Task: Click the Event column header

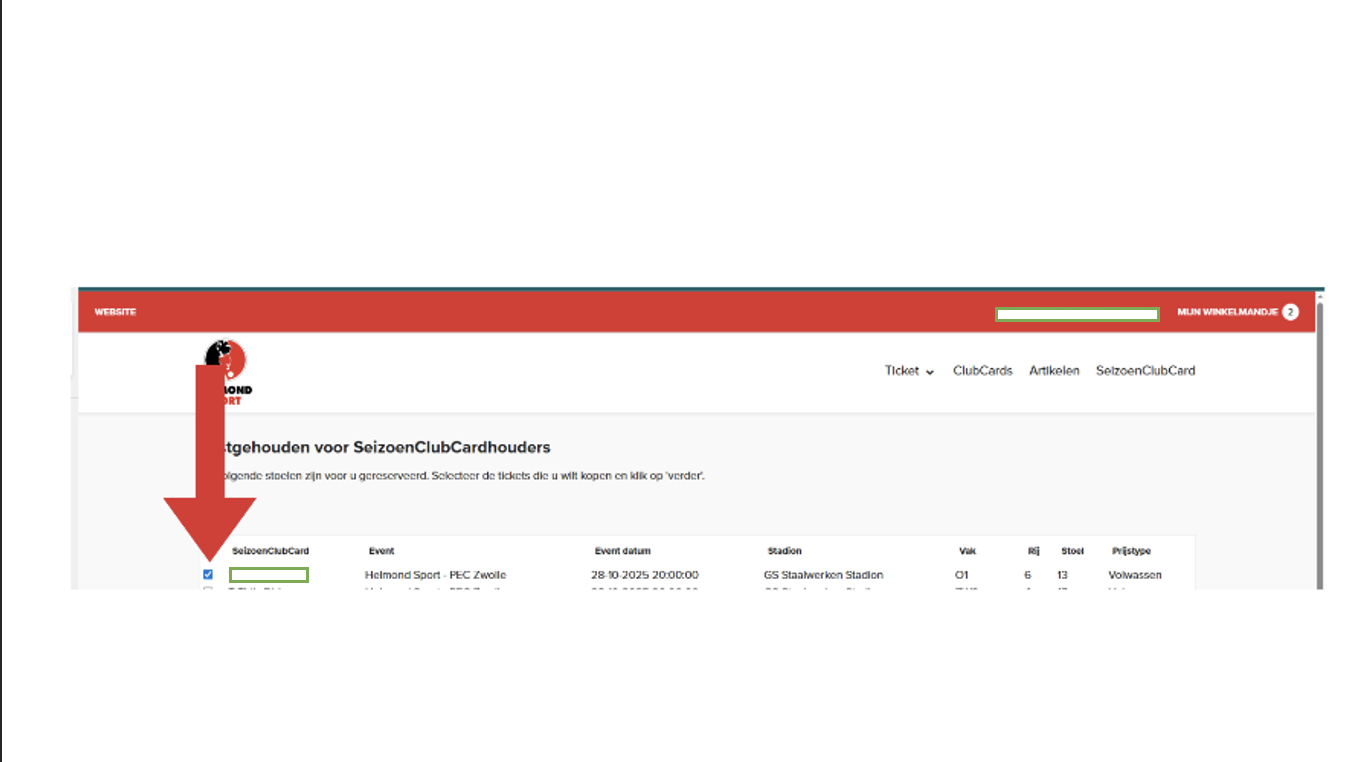Action: (381, 551)
